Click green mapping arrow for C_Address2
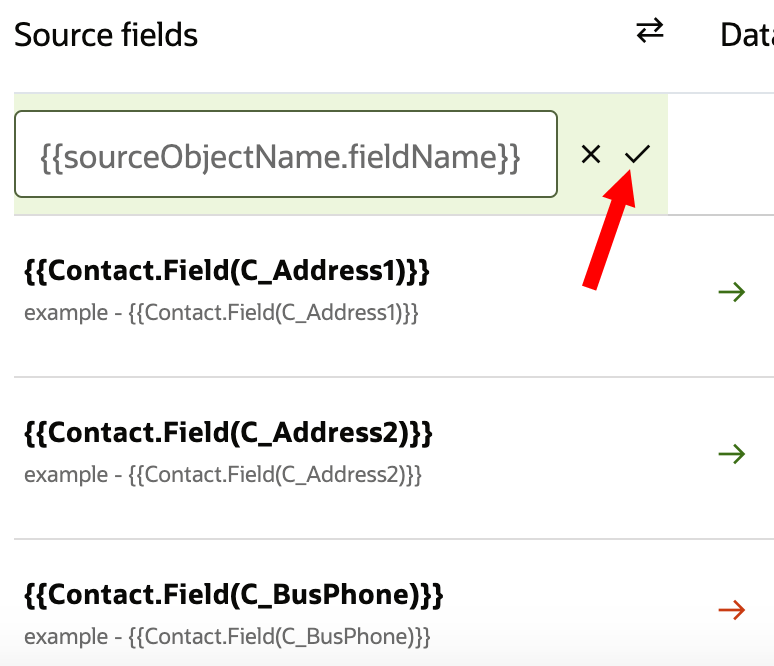 (x=733, y=454)
